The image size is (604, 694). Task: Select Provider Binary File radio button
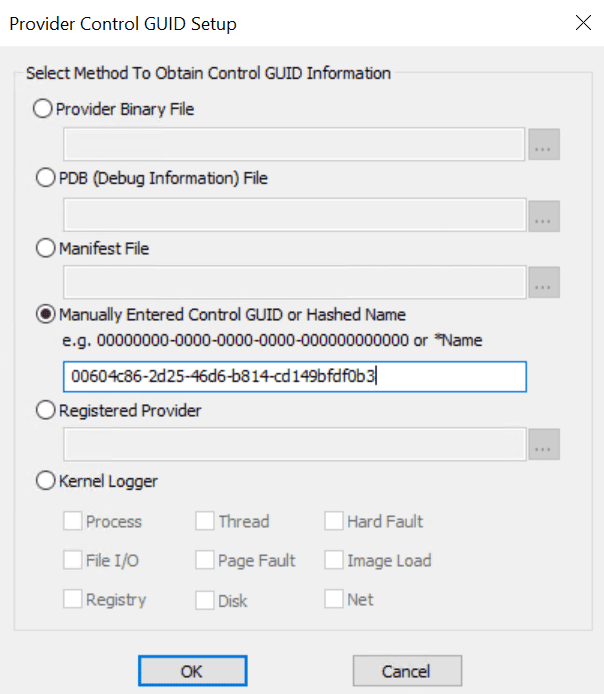pyautogui.click(x=44, y=109)
